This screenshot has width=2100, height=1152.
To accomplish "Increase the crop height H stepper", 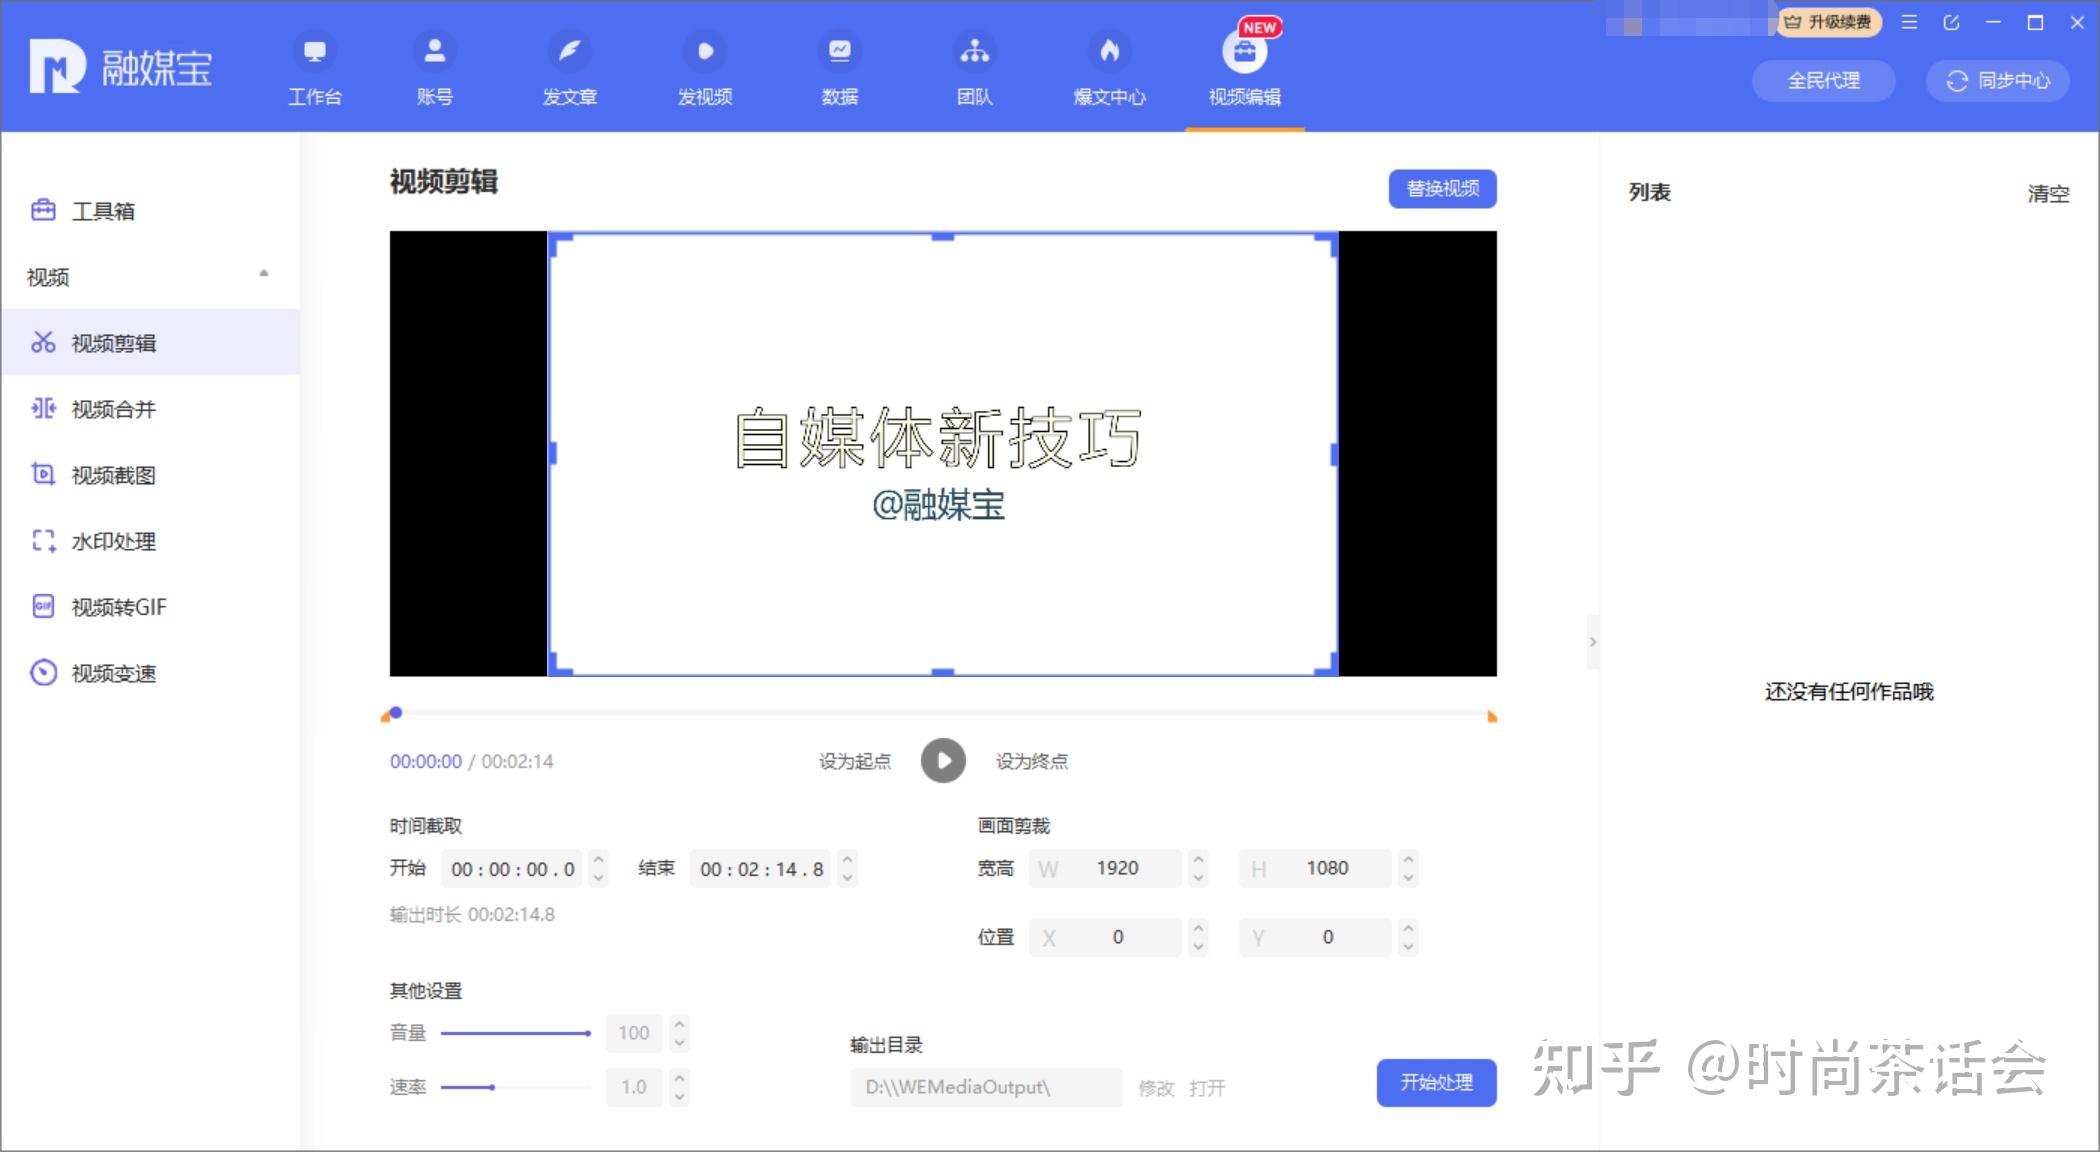I will click(1408, 858).
